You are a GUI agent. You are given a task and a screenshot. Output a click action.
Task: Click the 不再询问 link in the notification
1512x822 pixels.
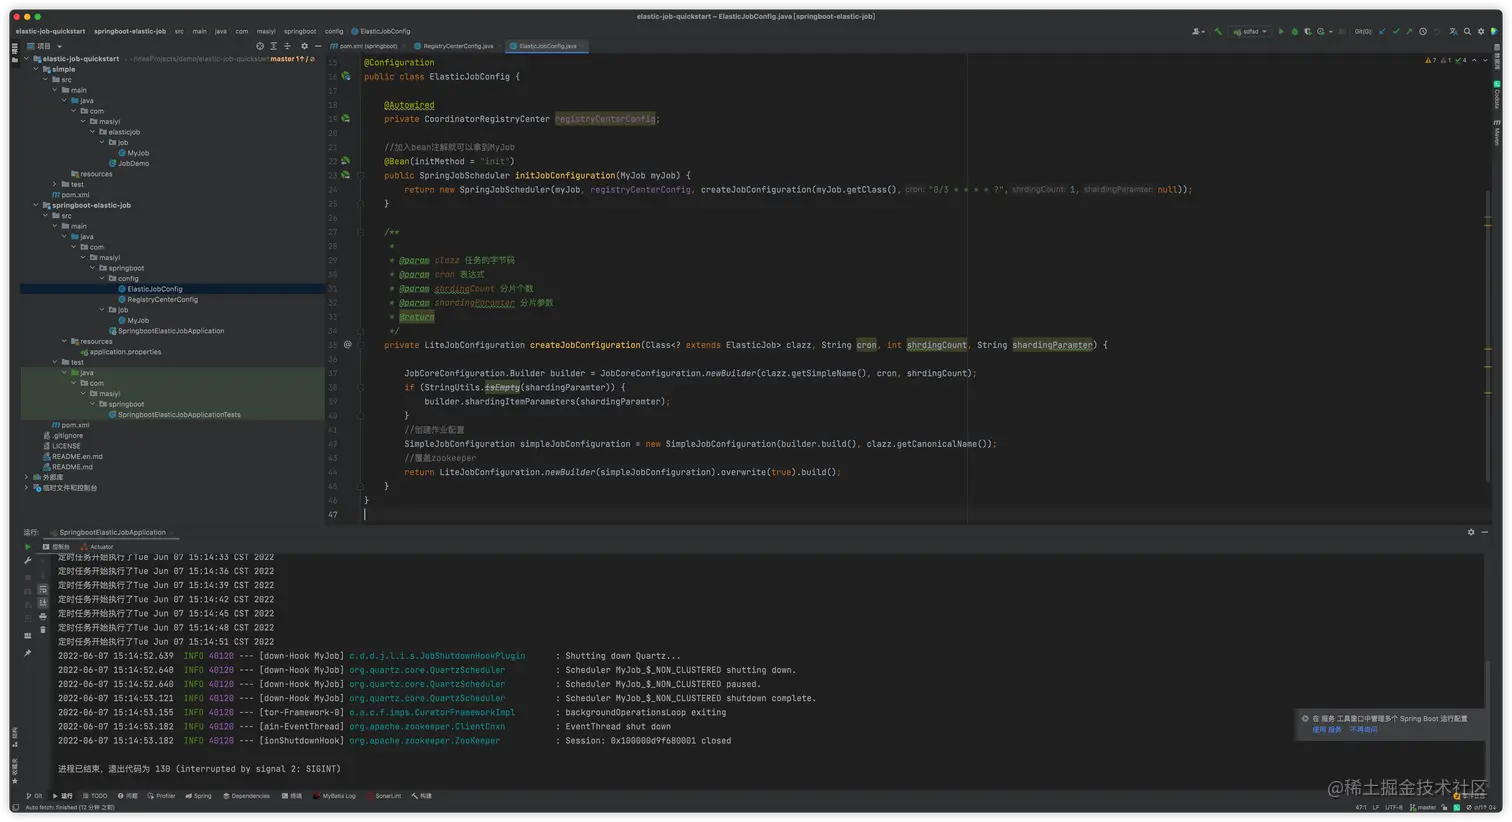[1363, 729]
